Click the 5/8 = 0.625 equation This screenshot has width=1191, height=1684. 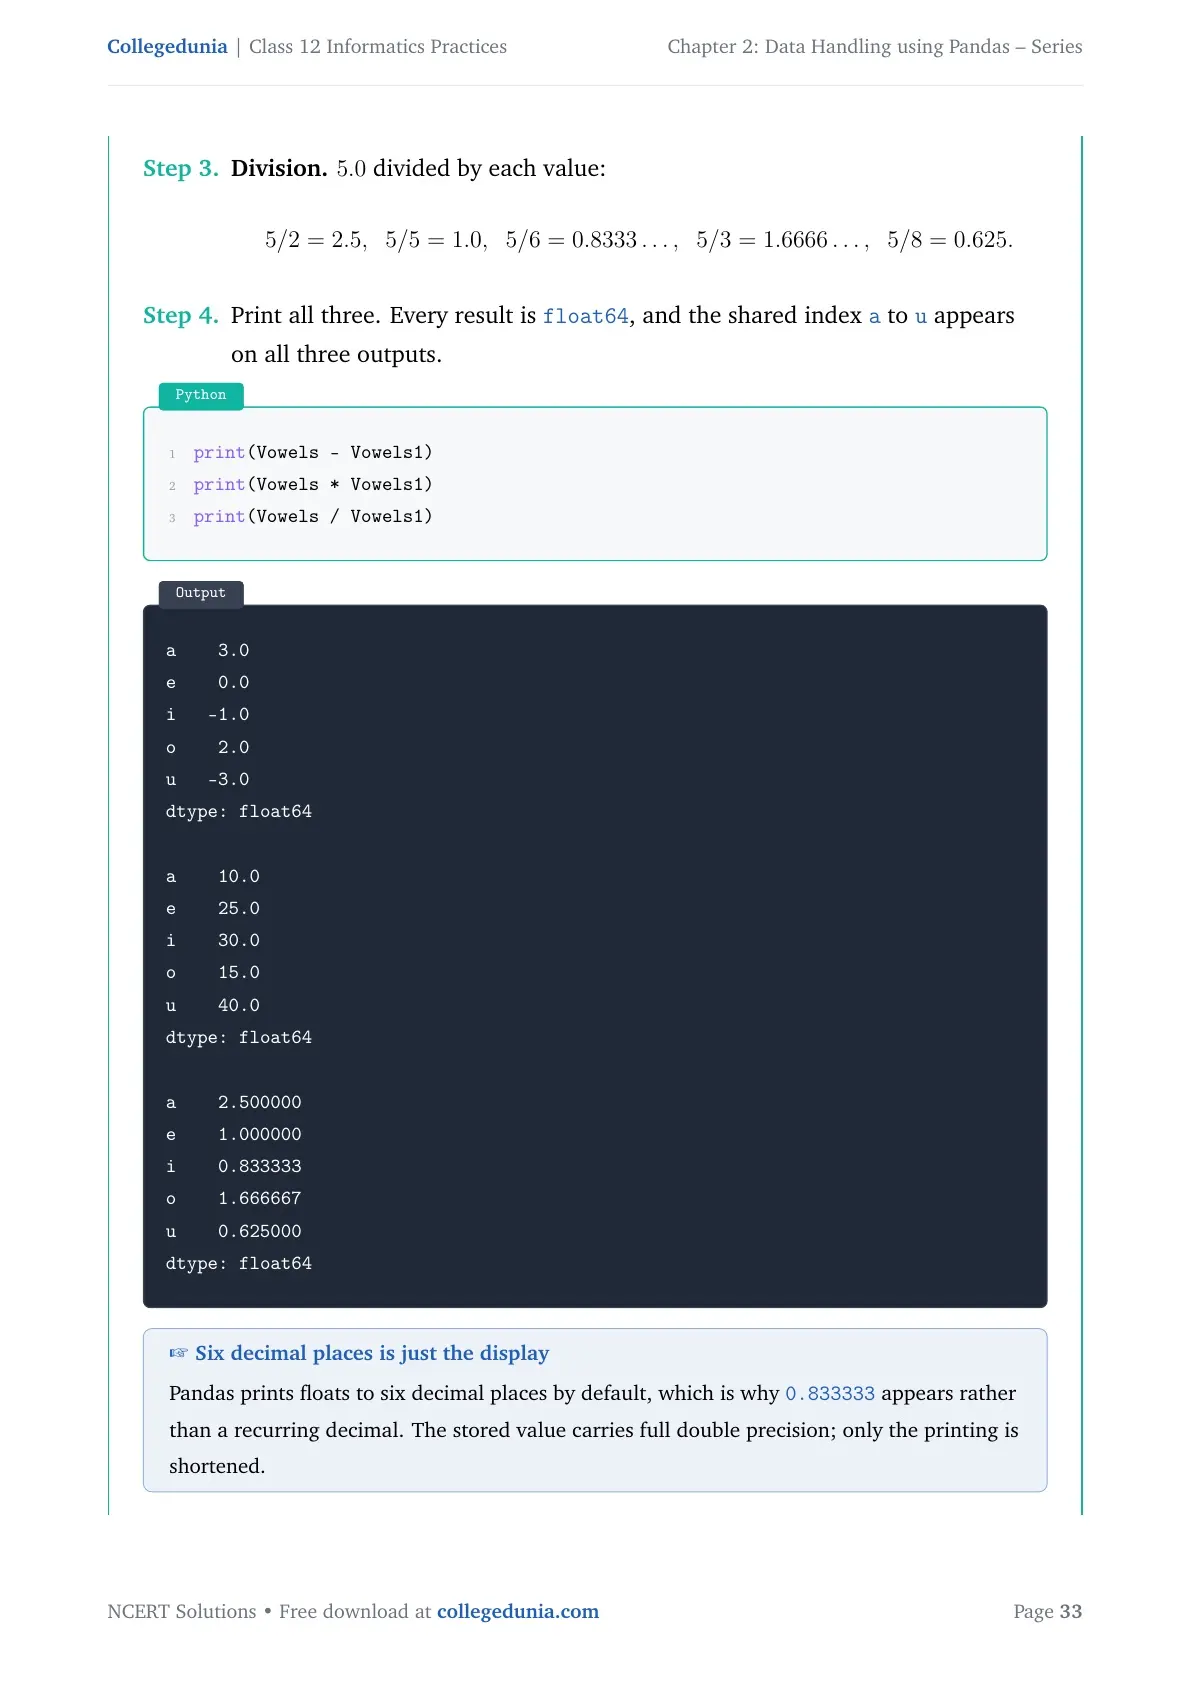click(950, 240)
